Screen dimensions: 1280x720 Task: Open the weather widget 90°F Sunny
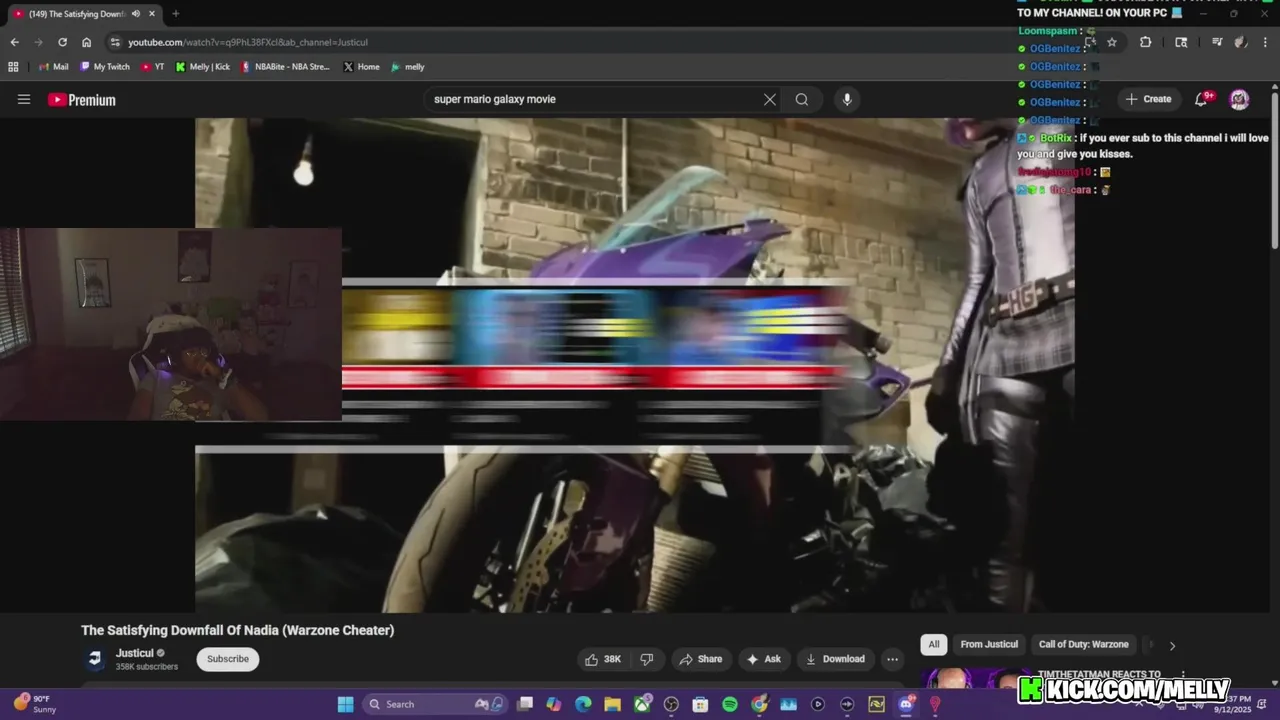pos(34,704)
